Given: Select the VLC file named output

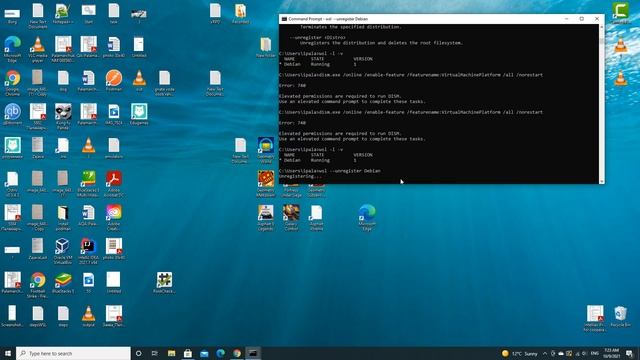Looking at the screenshot, I should pyautogui.click(x=89, y=316).
